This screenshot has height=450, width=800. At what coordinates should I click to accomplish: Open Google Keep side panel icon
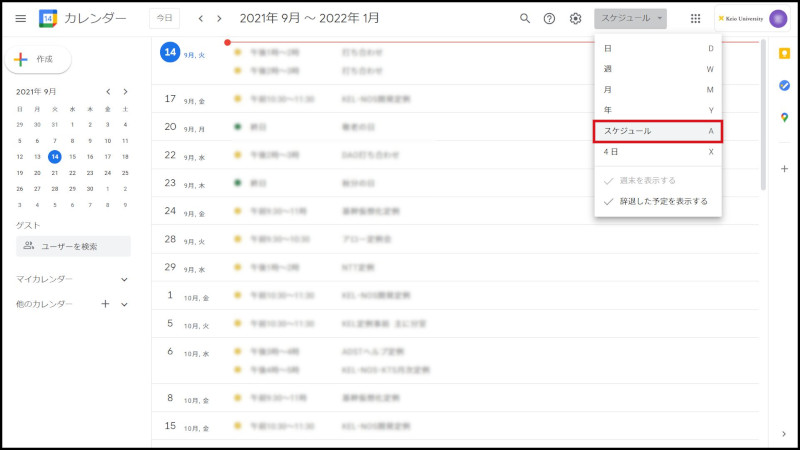coord(784,53)
